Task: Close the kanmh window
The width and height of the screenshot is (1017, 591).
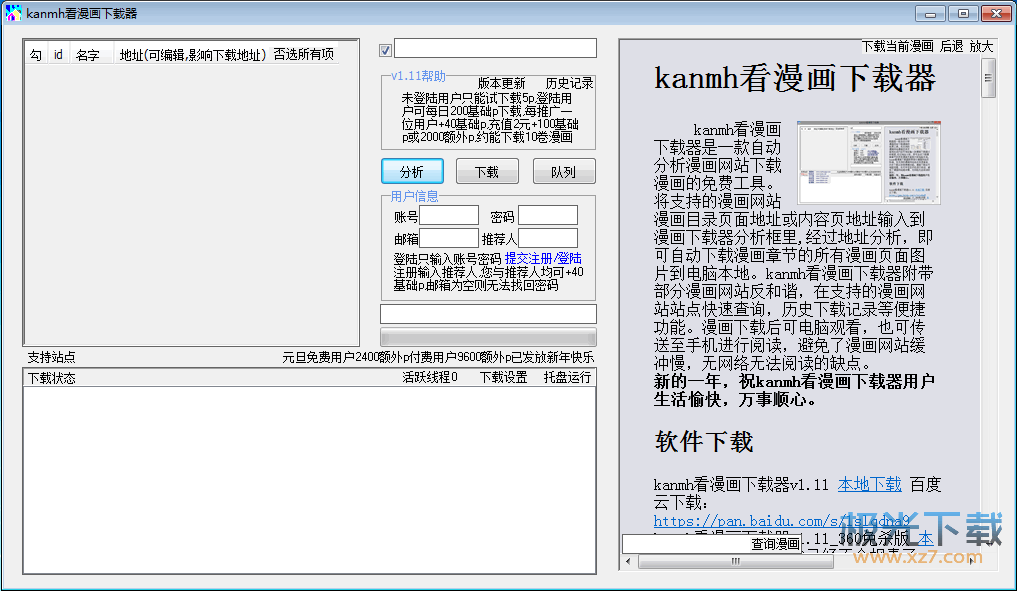Action: (996, 14)
